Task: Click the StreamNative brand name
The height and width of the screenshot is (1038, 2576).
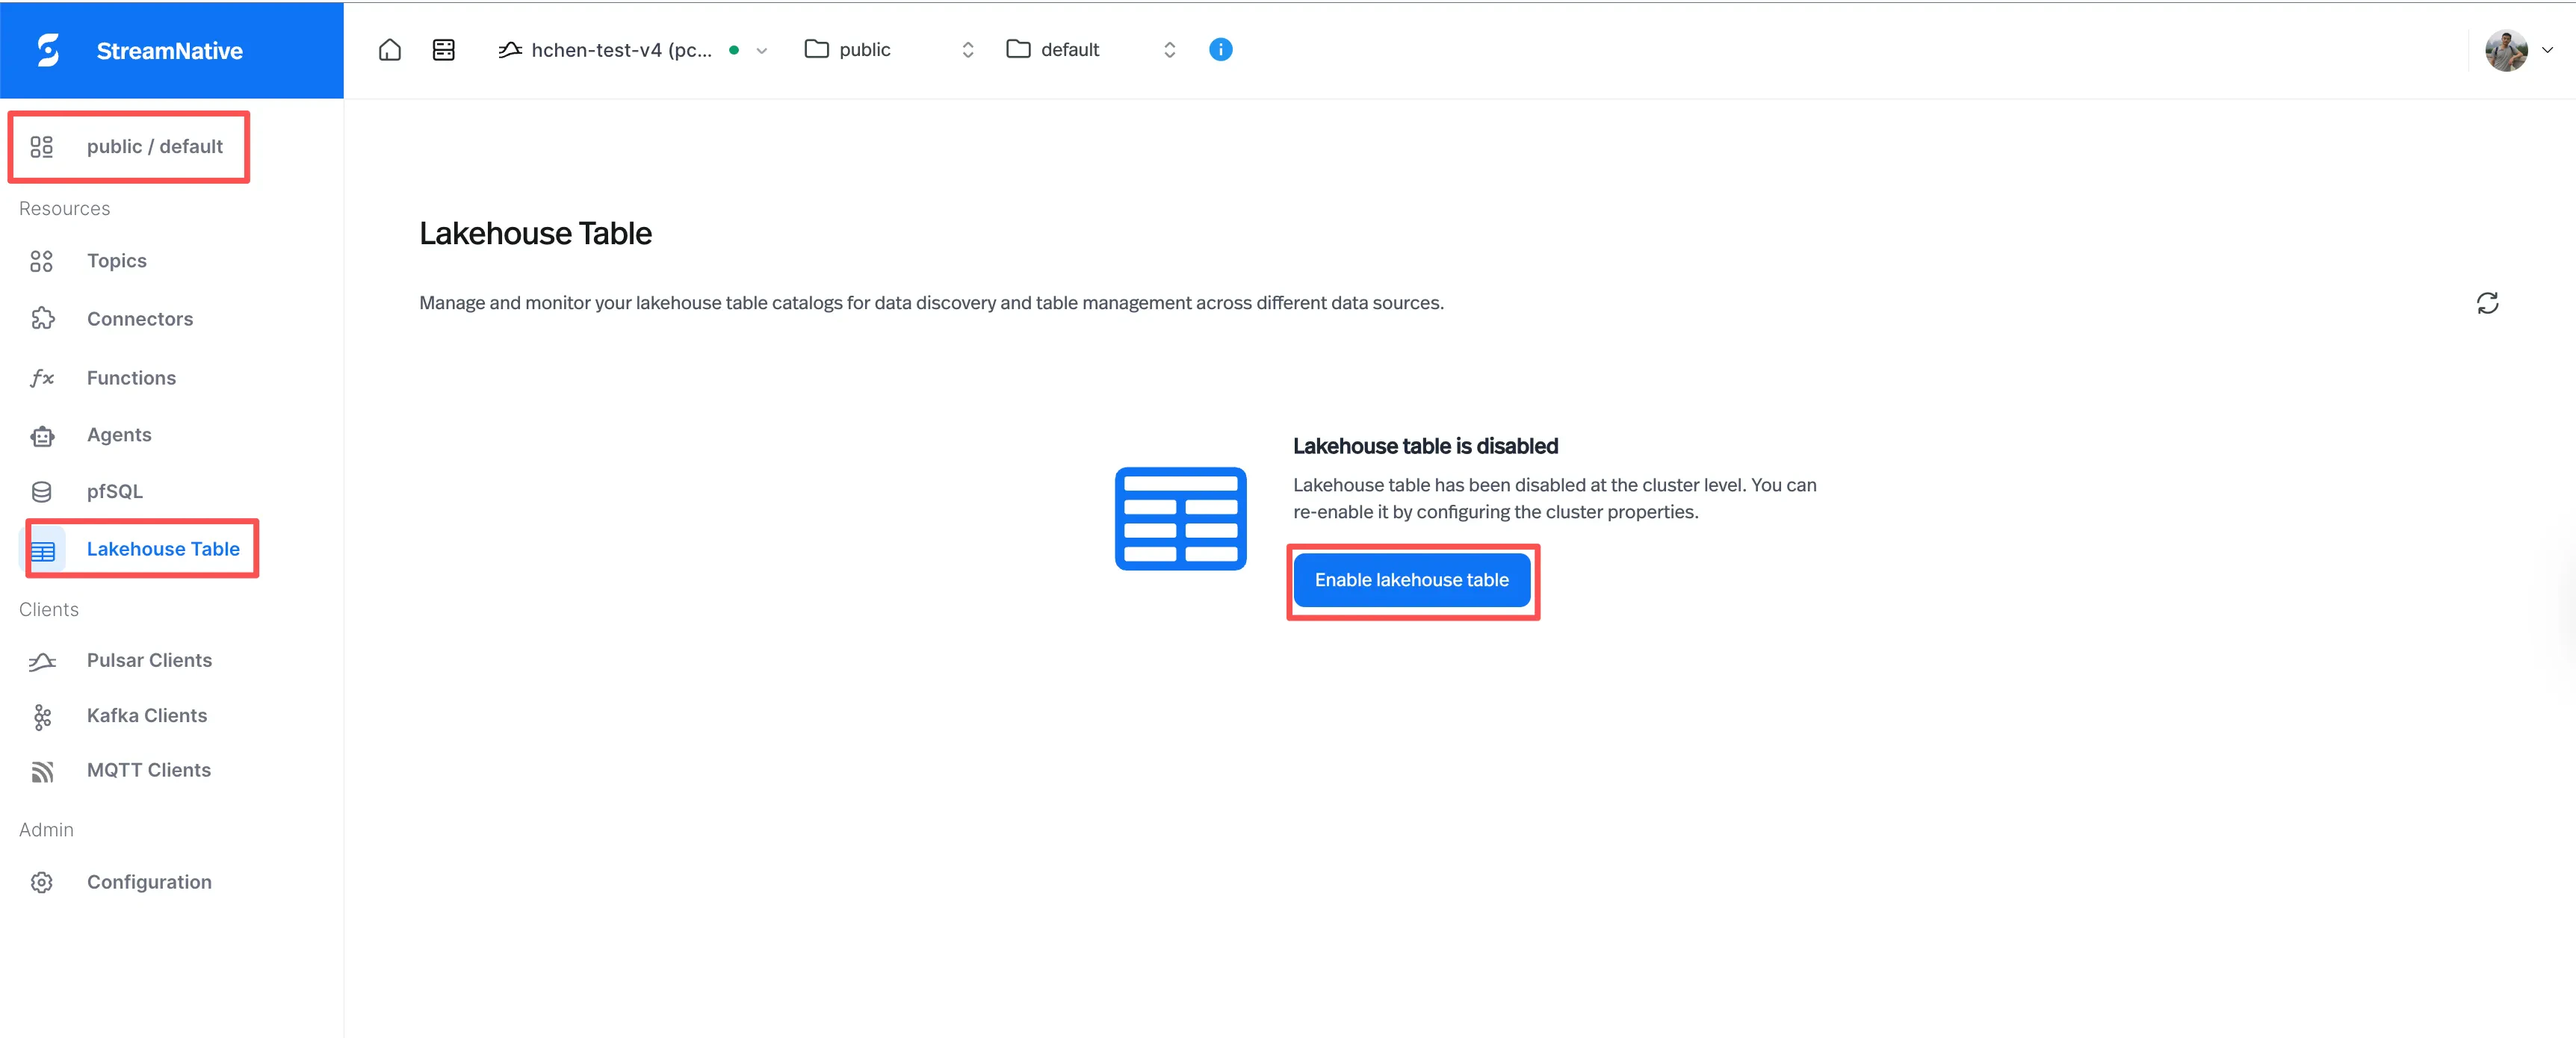Action: point(169,51)
